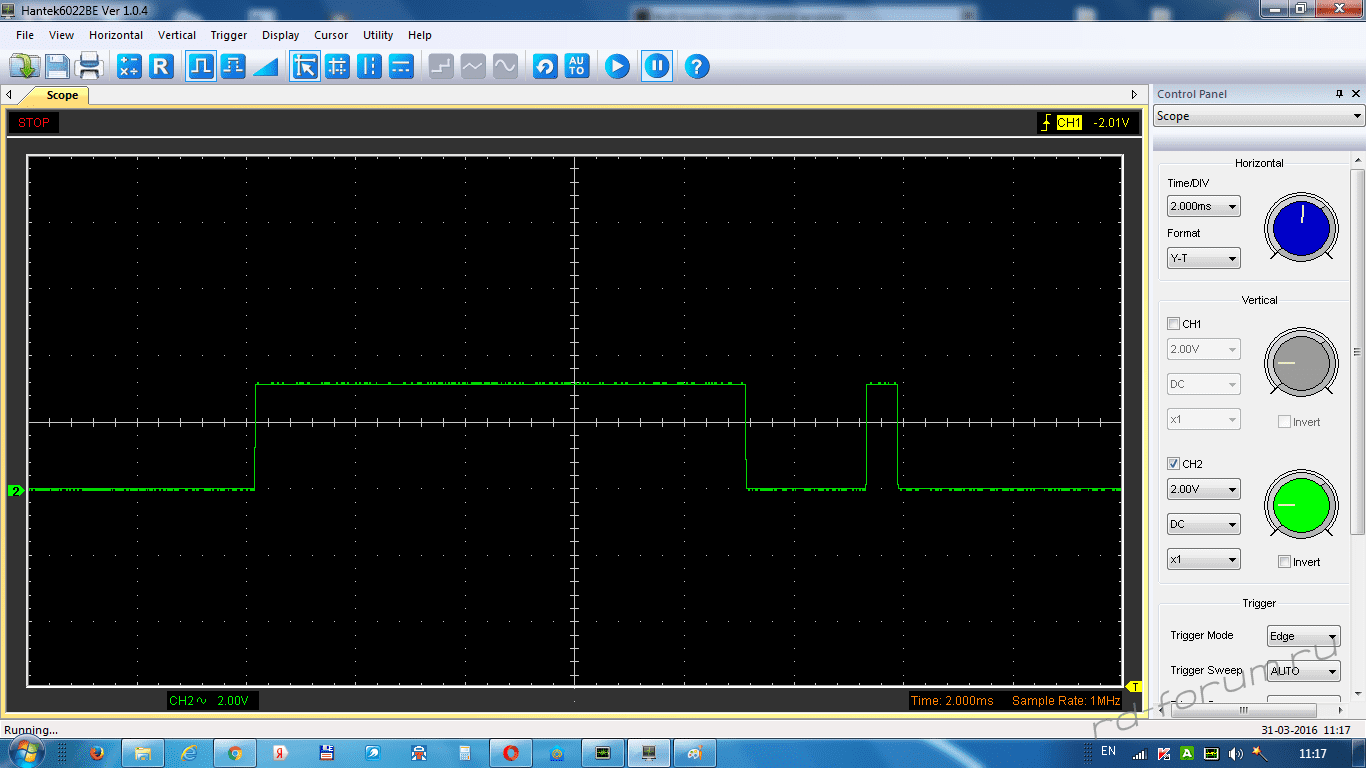This screenshot has width=1366, height=768.
Task: Click the print icon in toolbar
Action: pyautogui.click(x=89, y=67)
